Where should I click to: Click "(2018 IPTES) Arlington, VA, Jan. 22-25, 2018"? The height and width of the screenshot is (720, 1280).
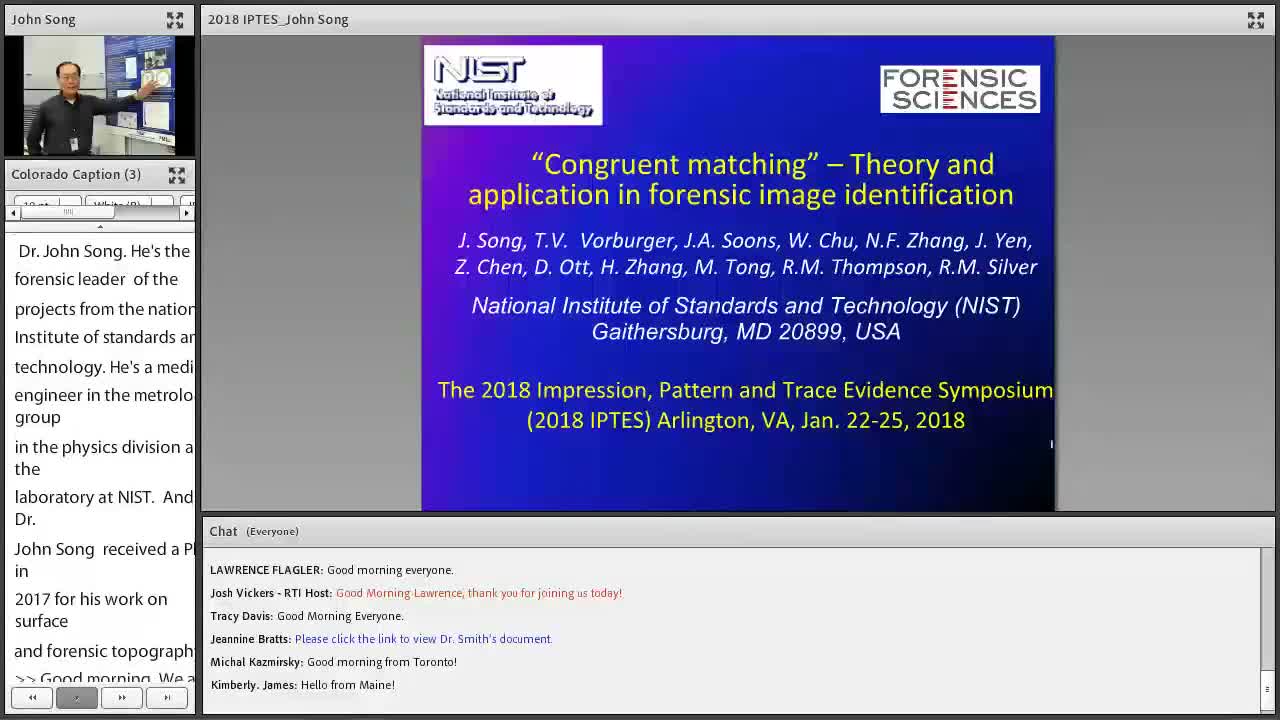coord(746,420)
